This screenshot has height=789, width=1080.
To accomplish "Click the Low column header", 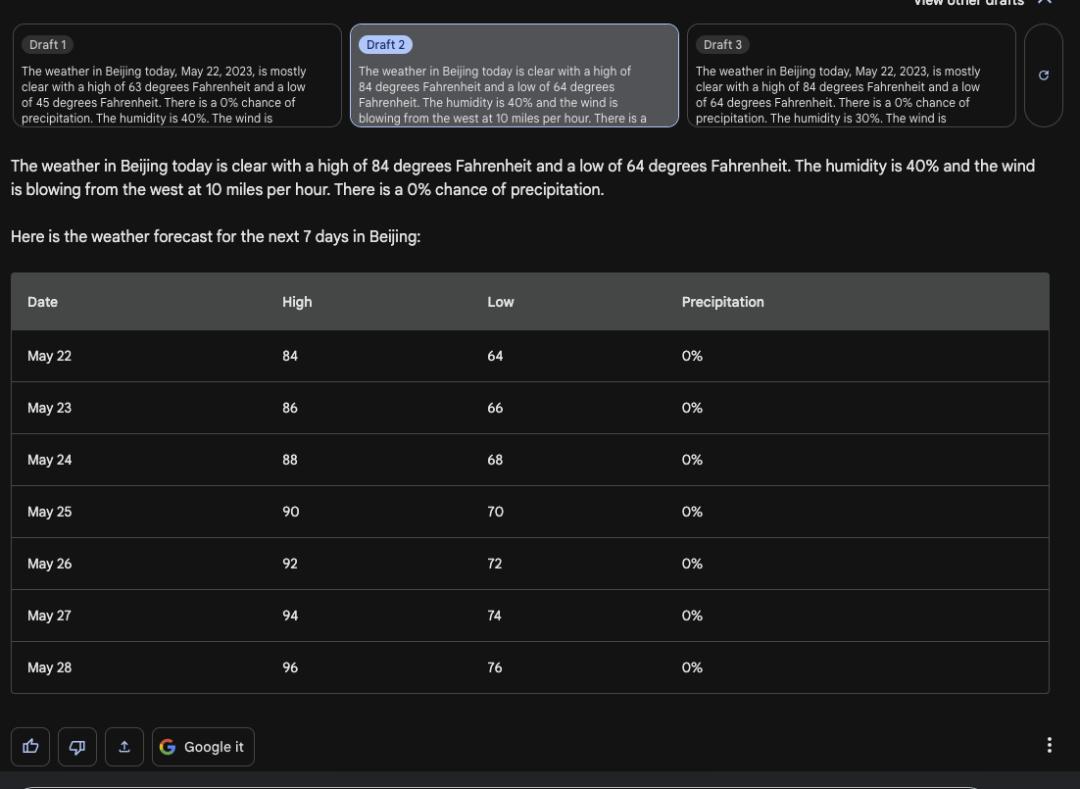I will (x=501, y=302).
